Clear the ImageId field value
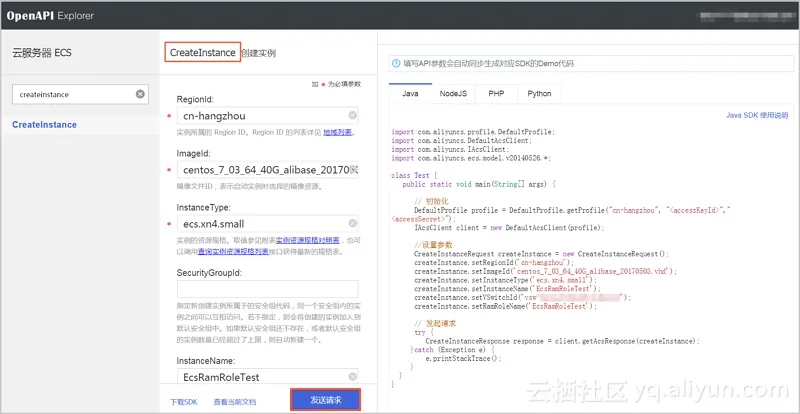Viewport: 800px width, 414px height. click(x=355, y=170)
